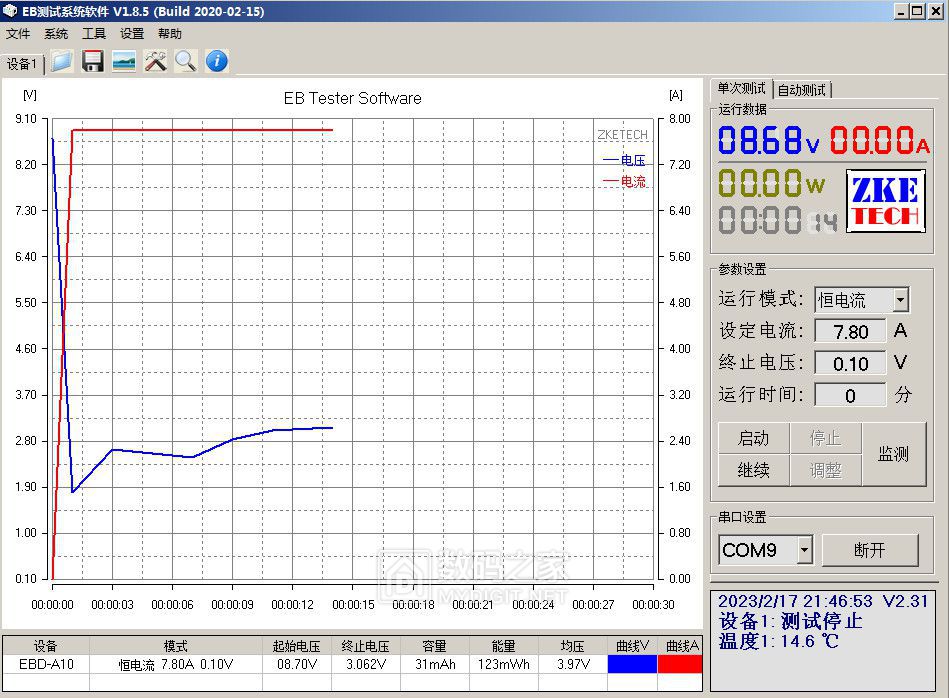949x698 pixels.
Task: Edit the 设定电流 value field
Action: click(x=850, y=331)
